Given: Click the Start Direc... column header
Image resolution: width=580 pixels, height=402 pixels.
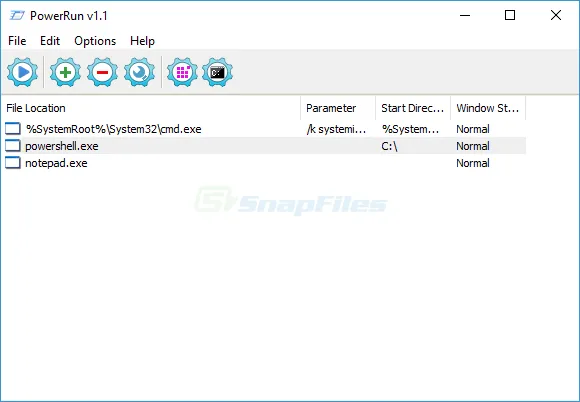Looking at the screenshot, I should coord(413,108).
